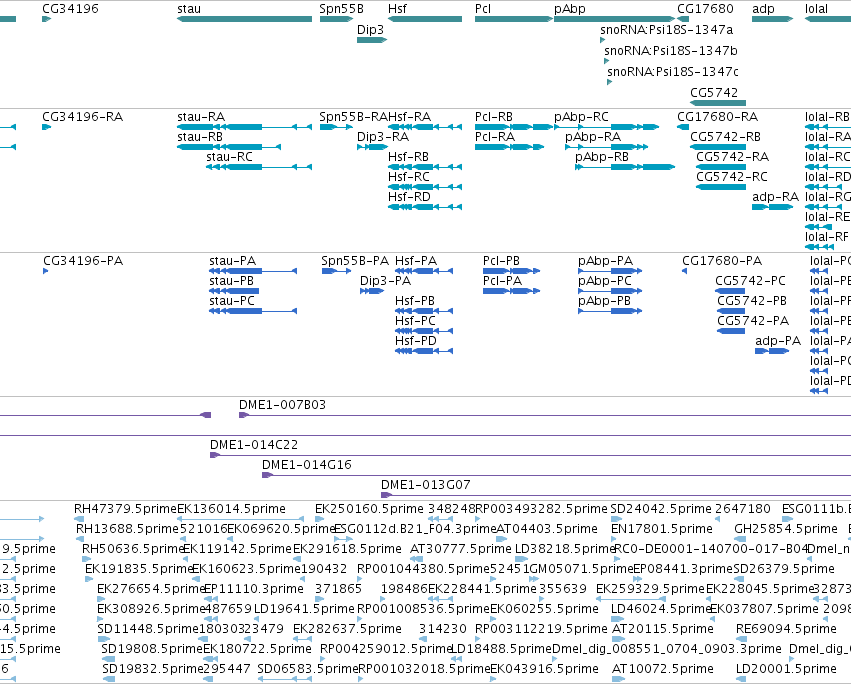This screenshot has height=684, width=851.
Task: Click transcript adp-RA
Action: pos(776,197)
